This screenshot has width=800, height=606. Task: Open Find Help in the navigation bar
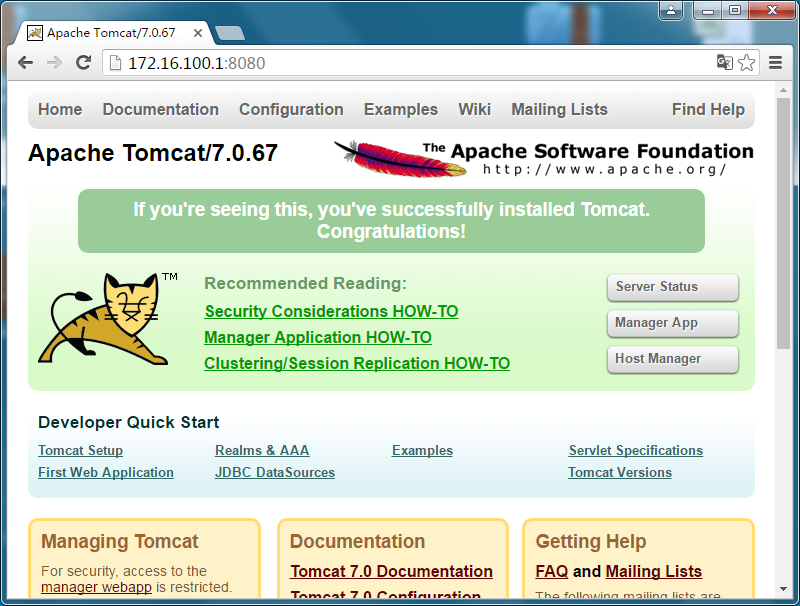click(x=708, y=109)
